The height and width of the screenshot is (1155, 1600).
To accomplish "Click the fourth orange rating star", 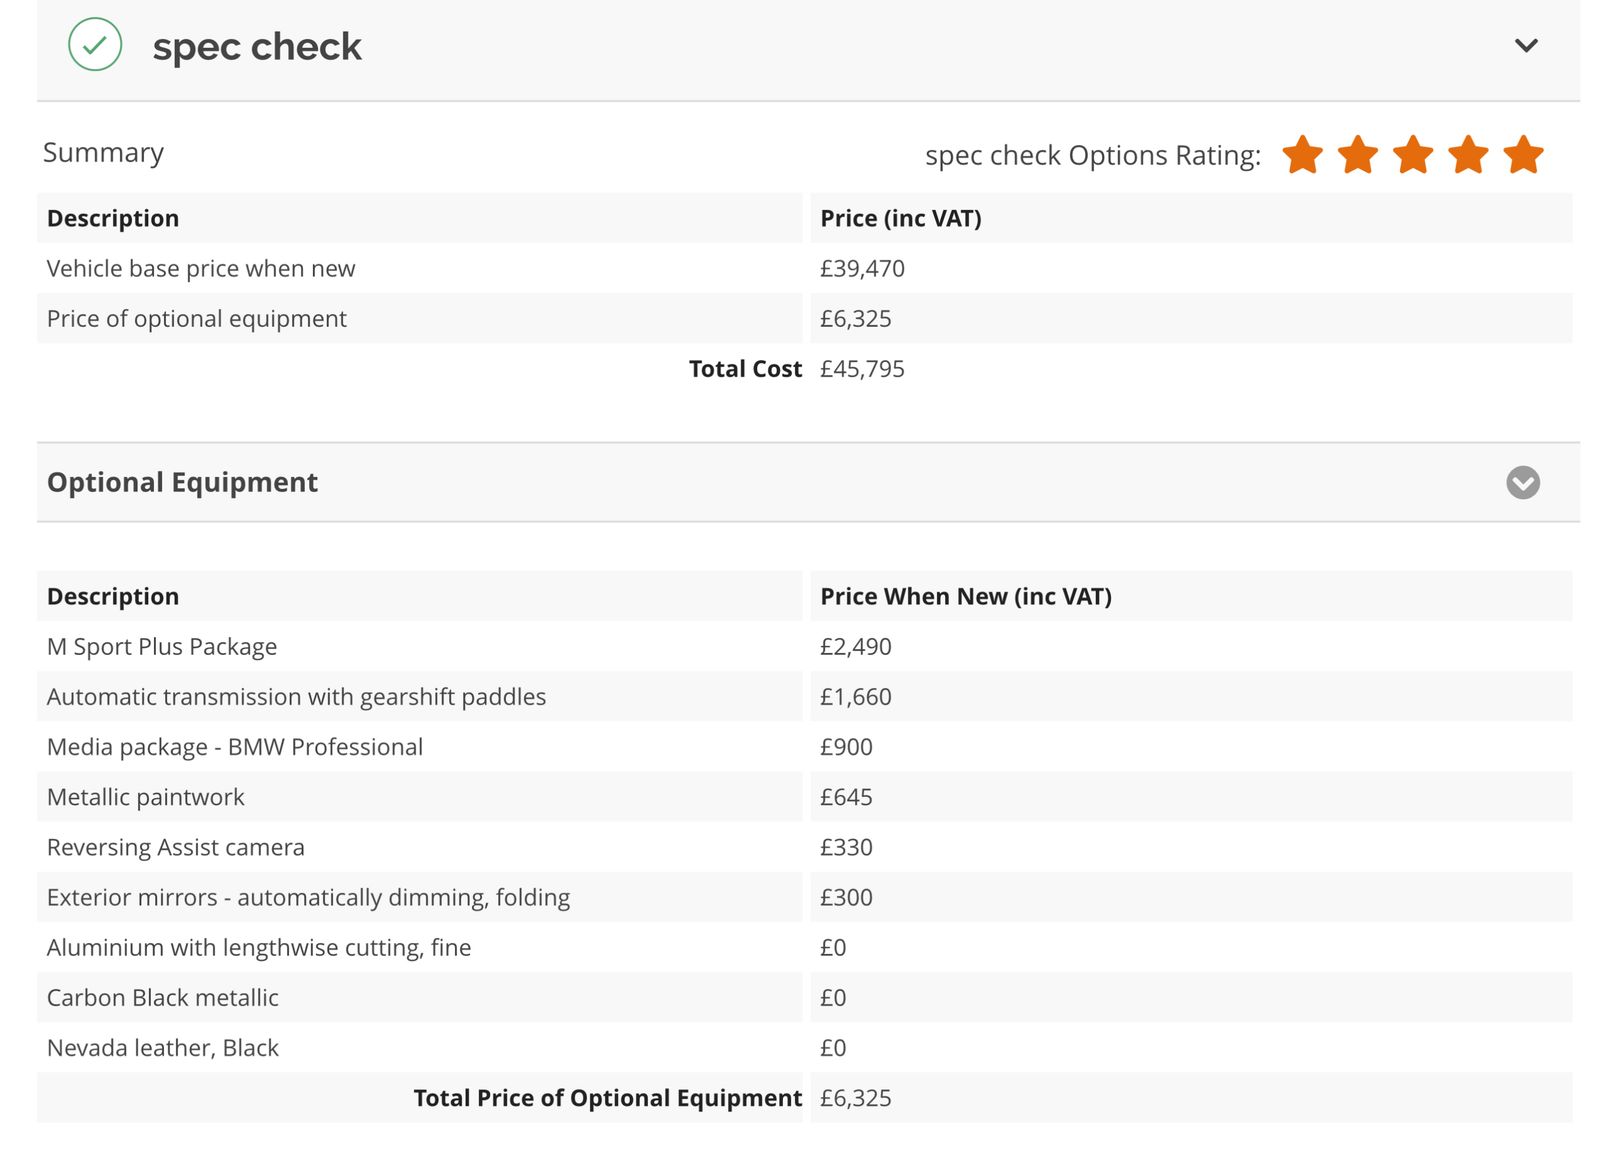I will (1468, 155).
